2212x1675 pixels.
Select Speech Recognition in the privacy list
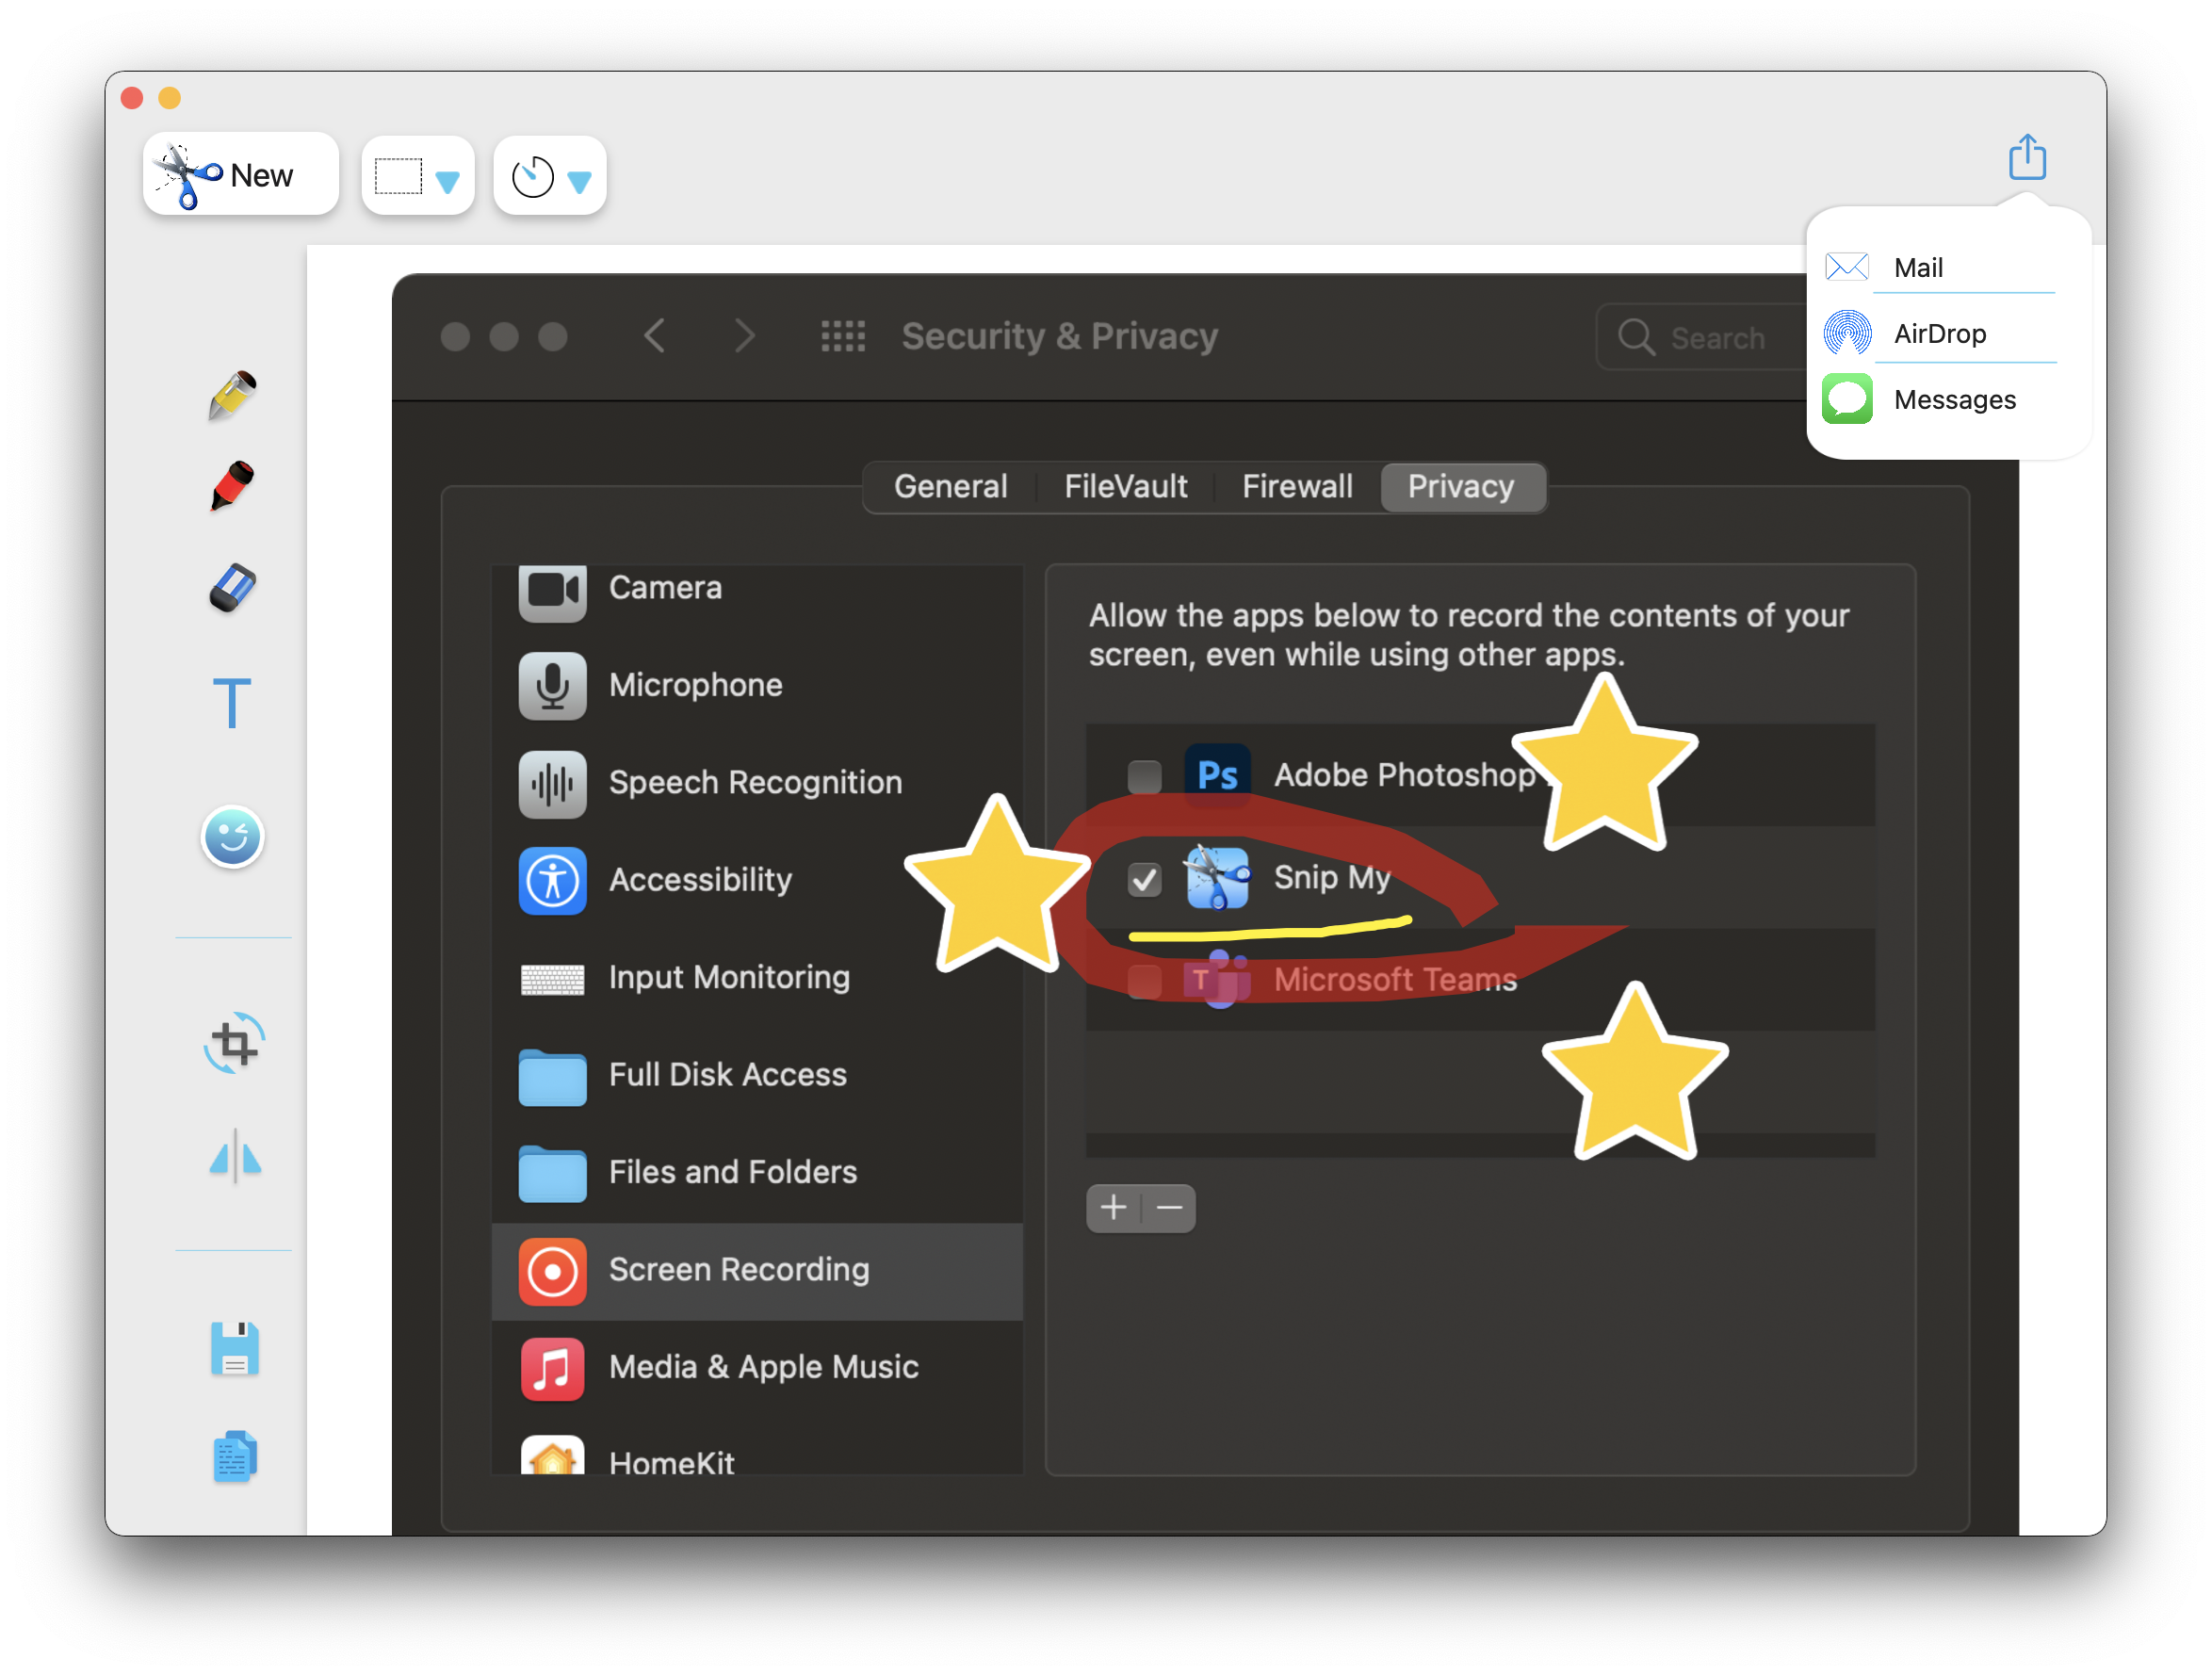point(757,783)
